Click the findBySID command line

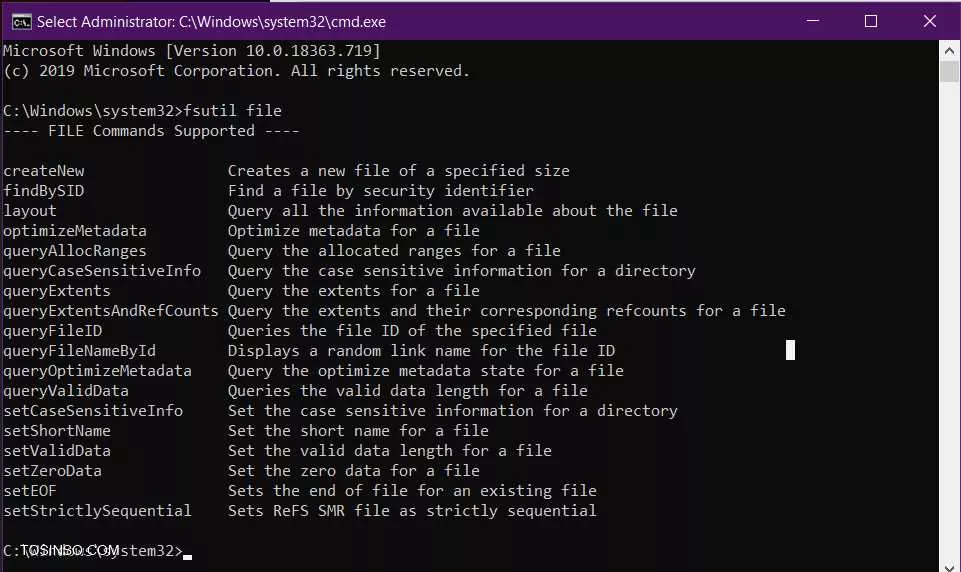(268, 191)
